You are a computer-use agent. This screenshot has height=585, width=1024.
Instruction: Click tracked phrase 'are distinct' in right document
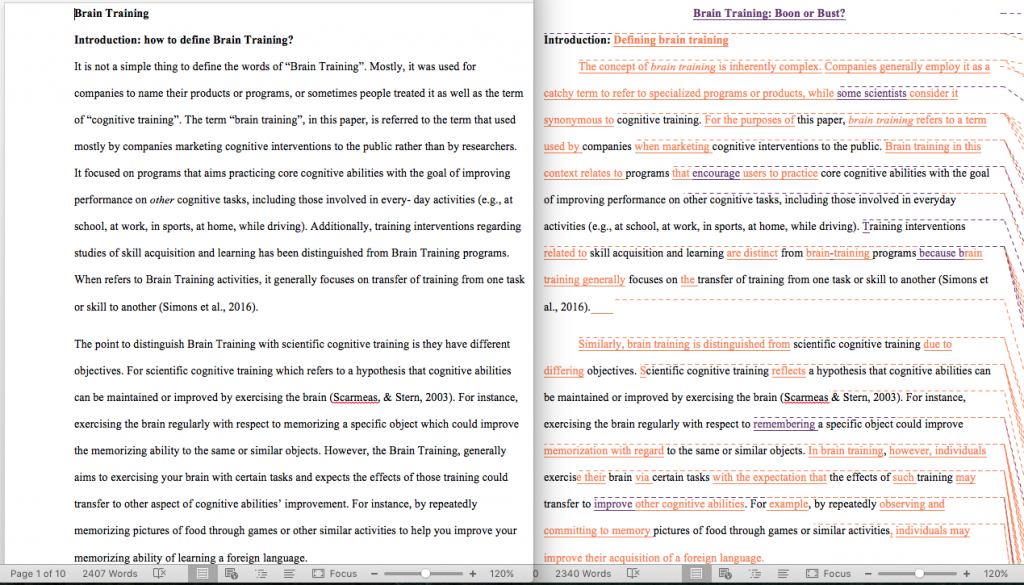point(752,253)
